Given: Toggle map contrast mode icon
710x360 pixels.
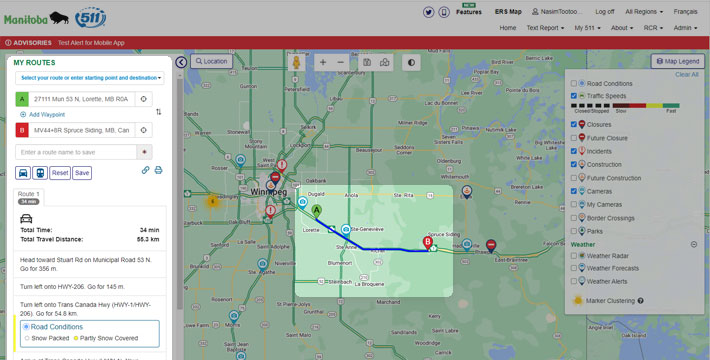Looking at the screenshot, I should point(411,62).
